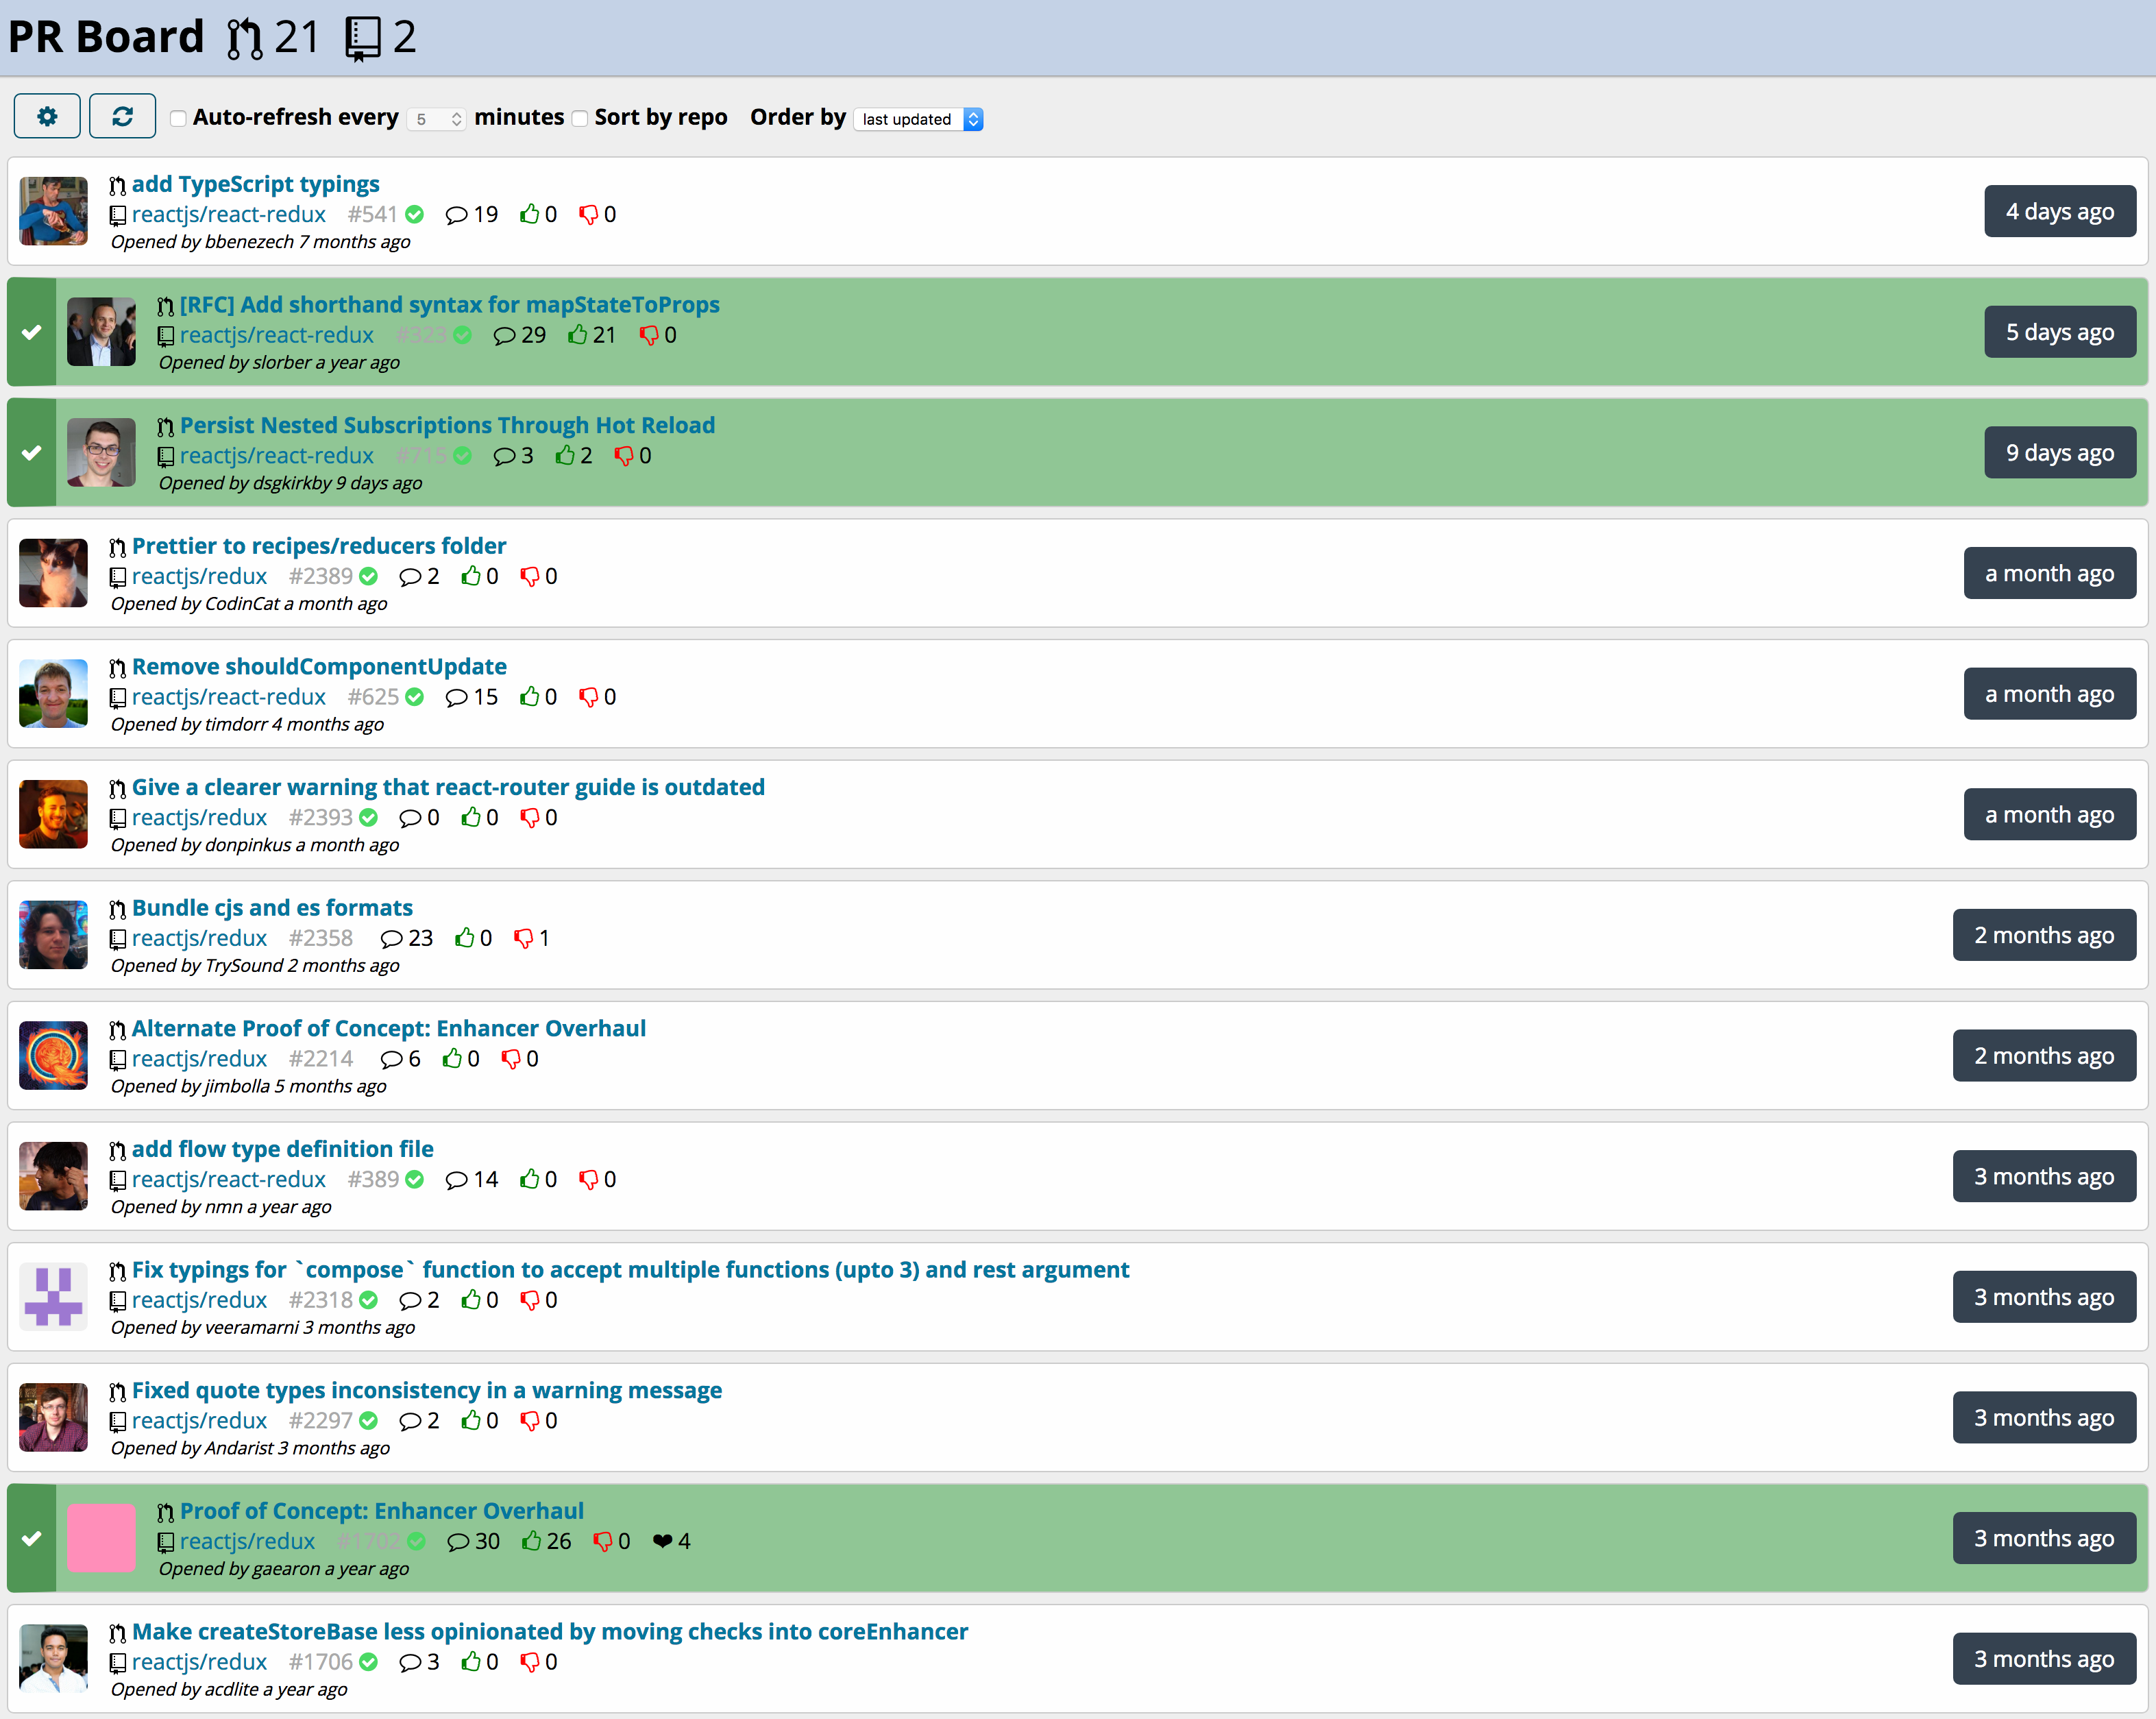Click green status check next to #2389
The image size is (2156, 1719).
pos(369,576)
